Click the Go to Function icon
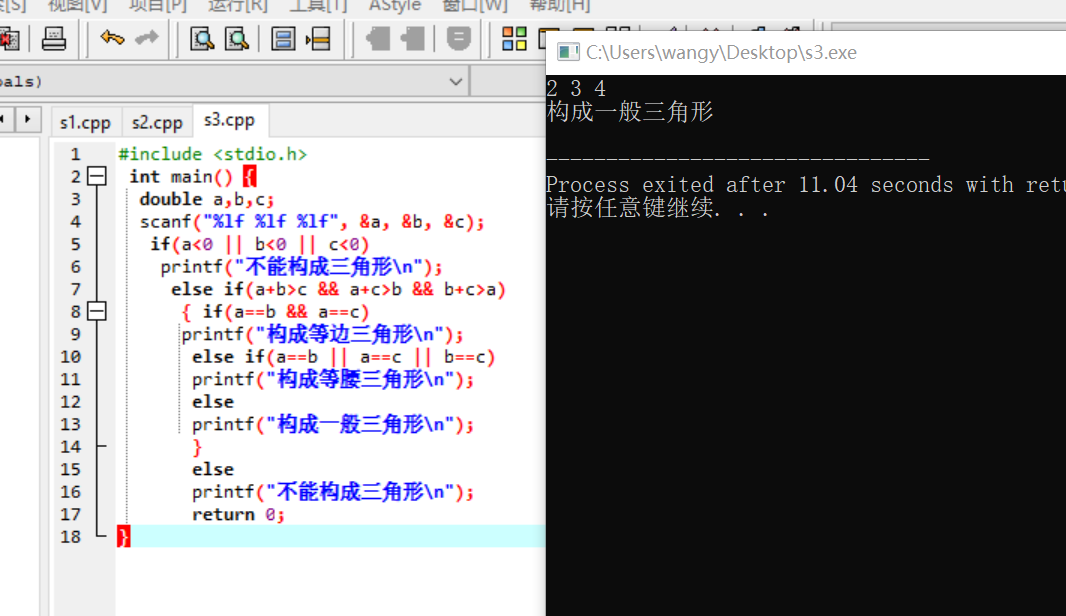The image size is (1066, 616). 283,39
